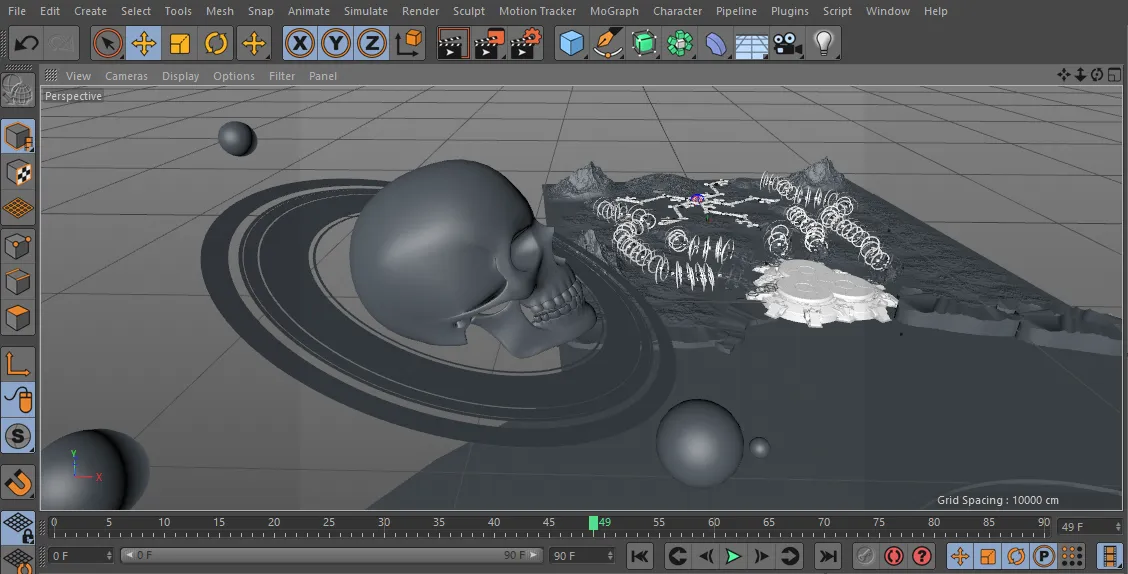Render the active view with clapperboard icon
This screenshot has width=1128, height=574.
pos(453,44)
